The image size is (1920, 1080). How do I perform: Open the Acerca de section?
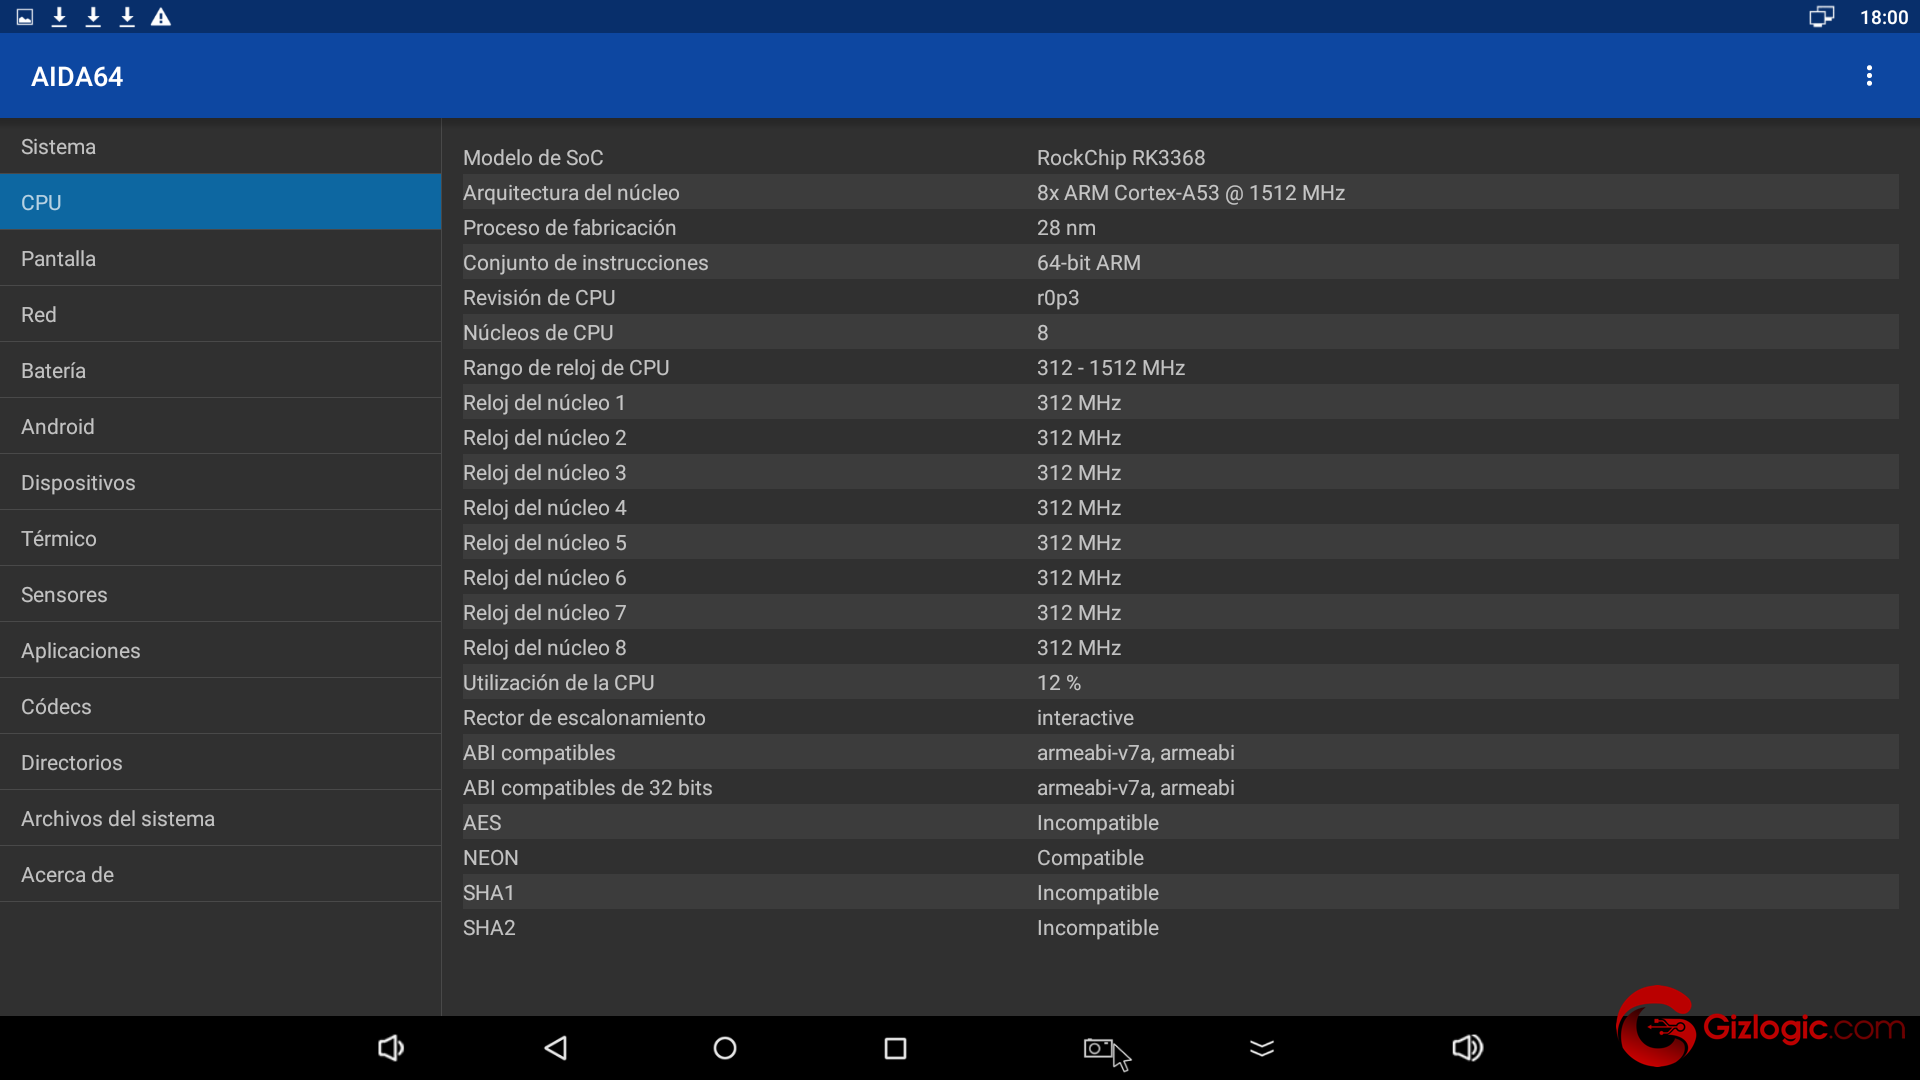pyautogui.click(x=220, y=874)
